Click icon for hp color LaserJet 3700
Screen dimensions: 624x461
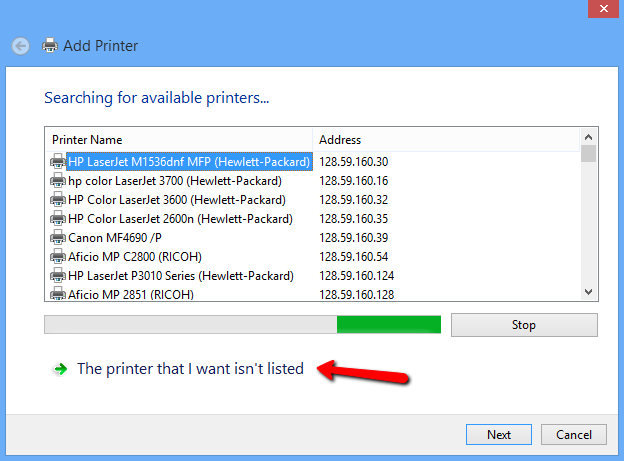58,180
